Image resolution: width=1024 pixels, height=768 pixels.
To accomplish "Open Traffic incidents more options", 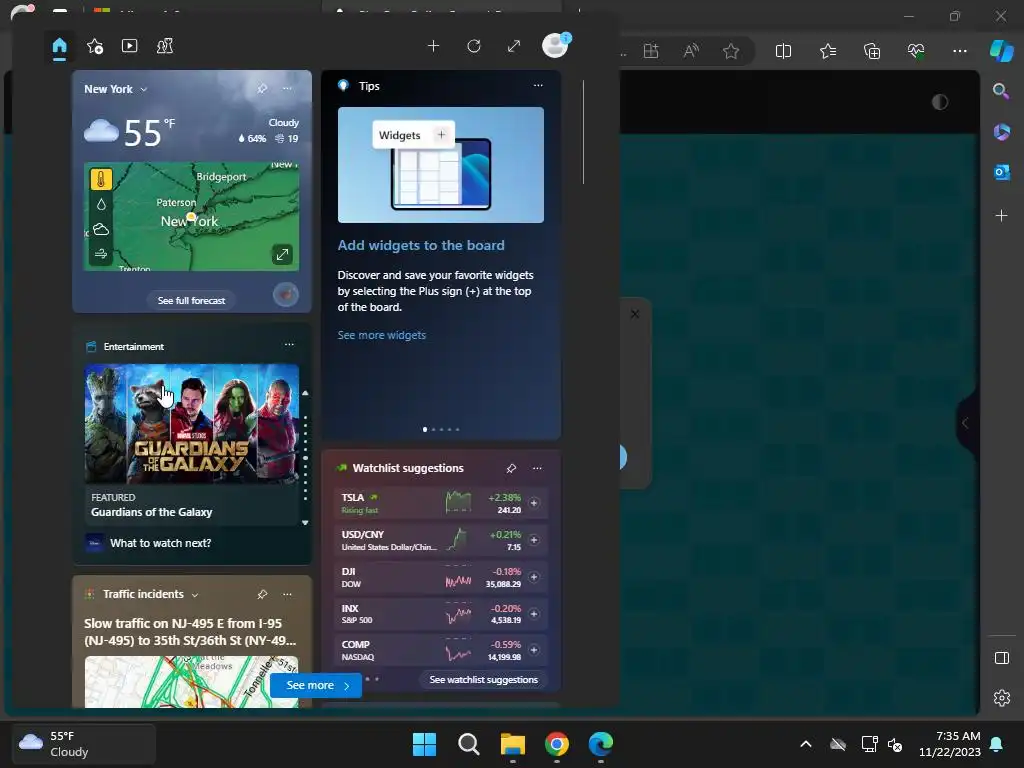I will (x=287, y=594).
